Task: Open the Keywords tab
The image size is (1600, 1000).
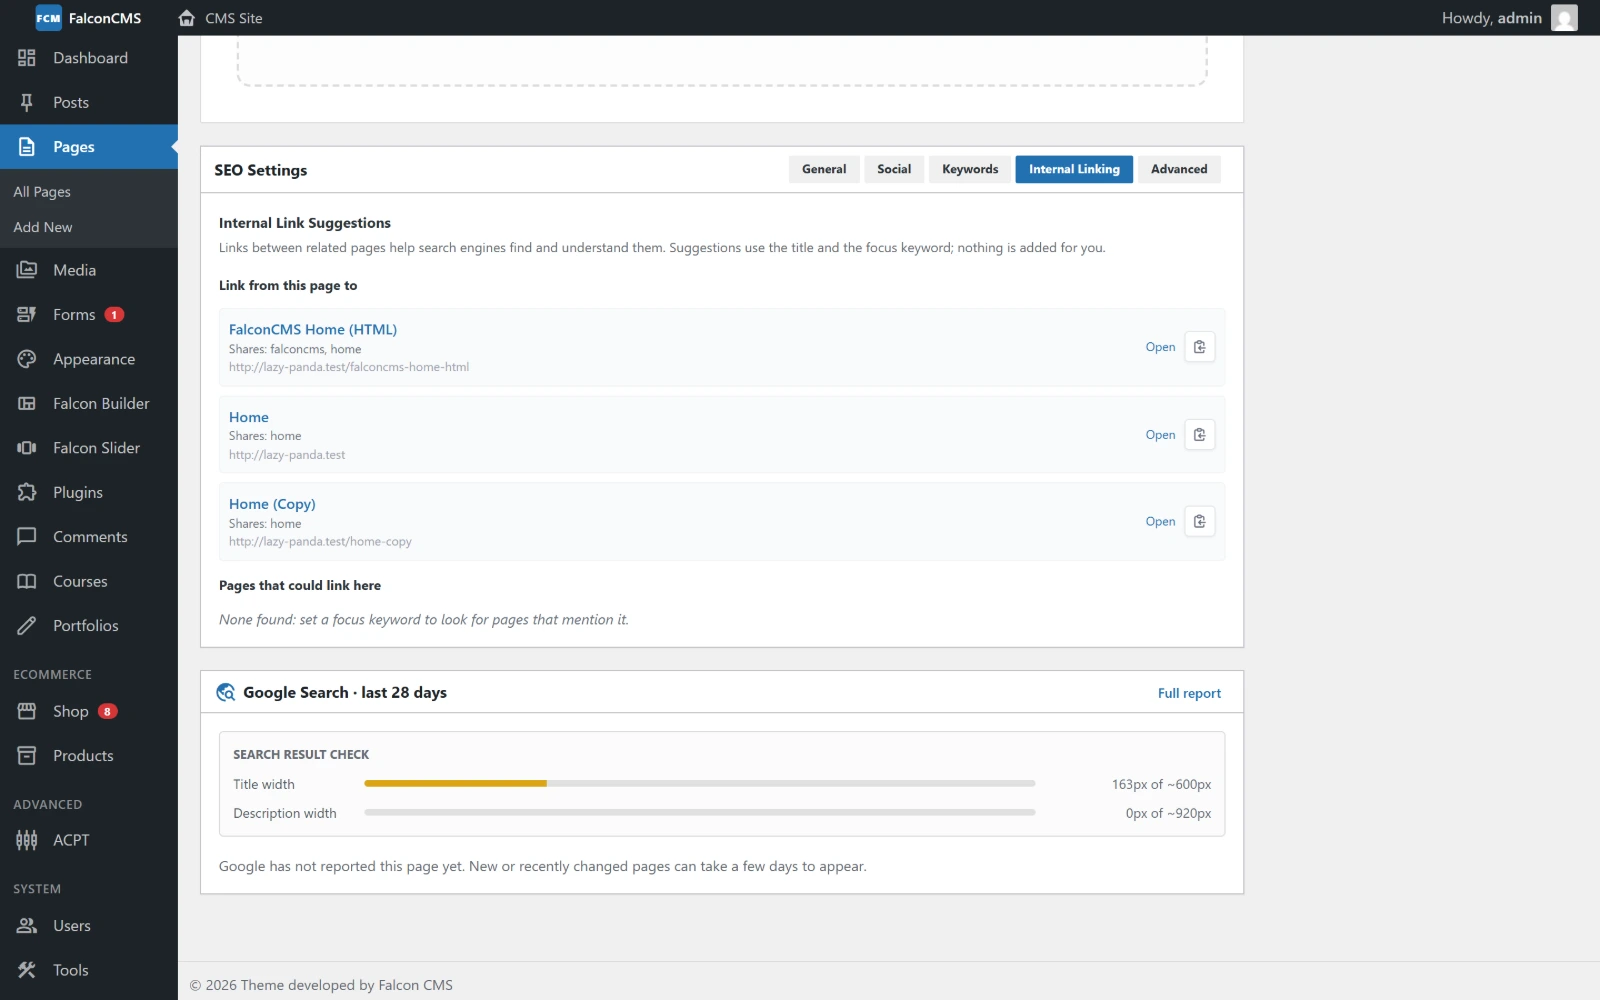Action: click(970, 169)
